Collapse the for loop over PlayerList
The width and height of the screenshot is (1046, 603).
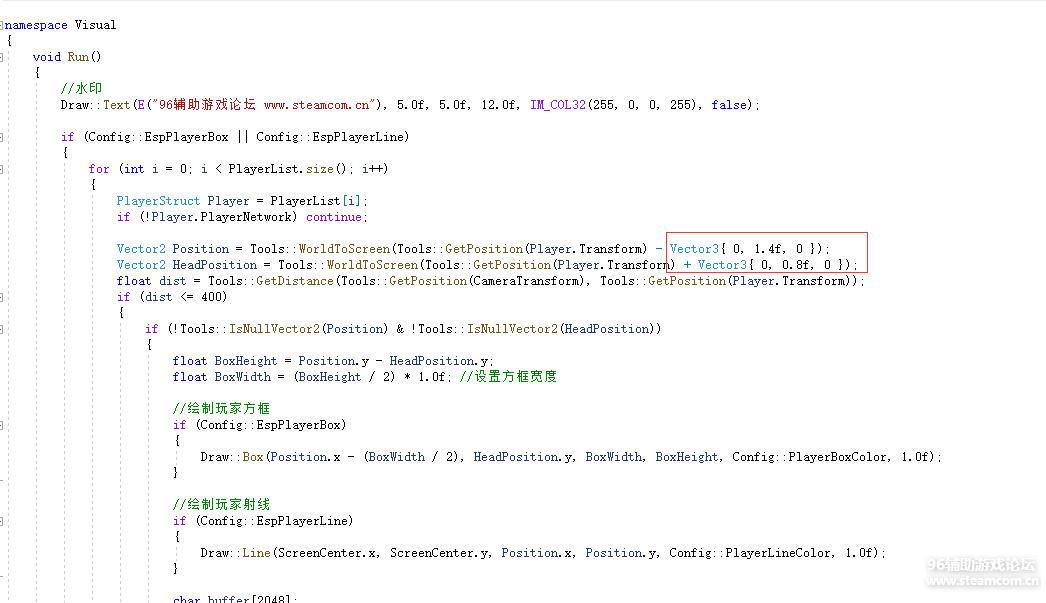tap(3, 169)
